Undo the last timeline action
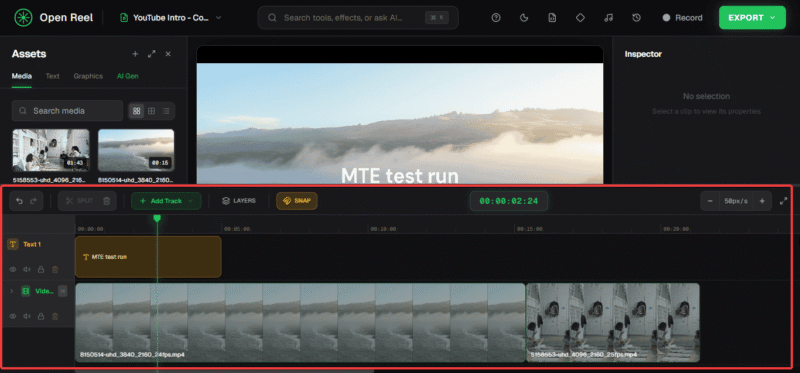Image resolution: width=800 pixels, height=373 pixels. [19, 201]
